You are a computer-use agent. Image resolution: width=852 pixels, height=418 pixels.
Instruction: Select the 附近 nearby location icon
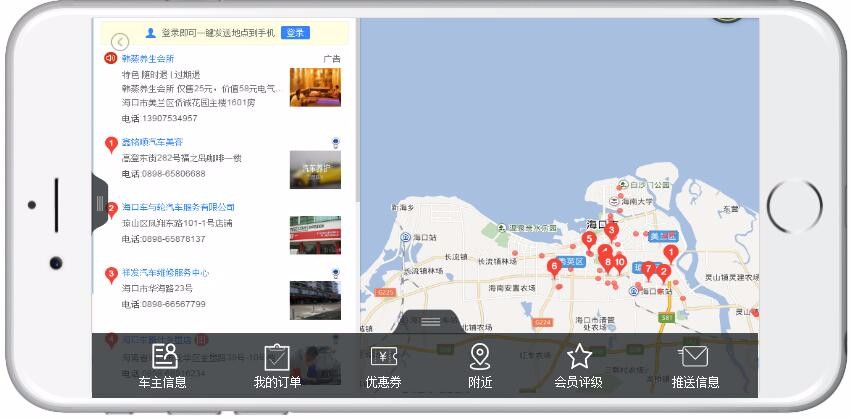[x=480, y=365]
